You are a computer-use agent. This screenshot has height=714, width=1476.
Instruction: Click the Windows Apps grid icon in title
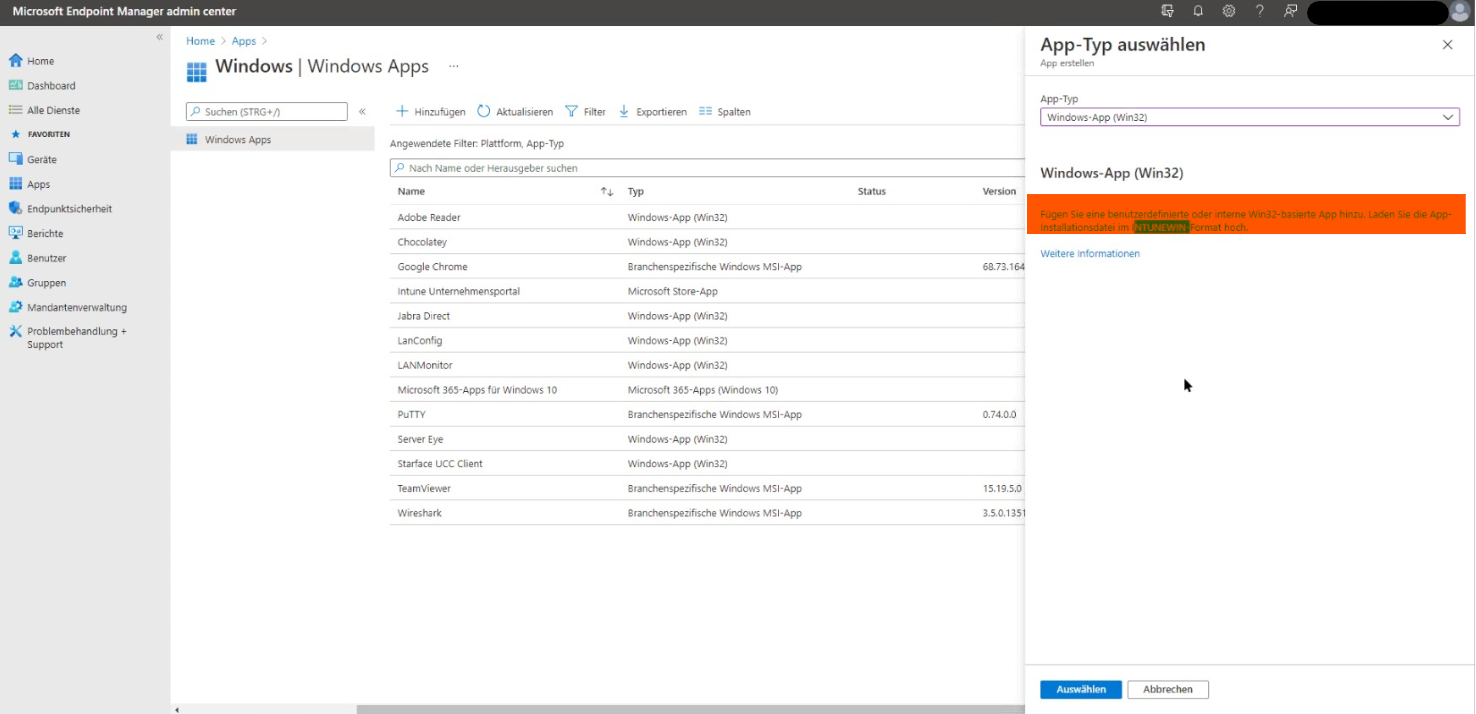197,71
